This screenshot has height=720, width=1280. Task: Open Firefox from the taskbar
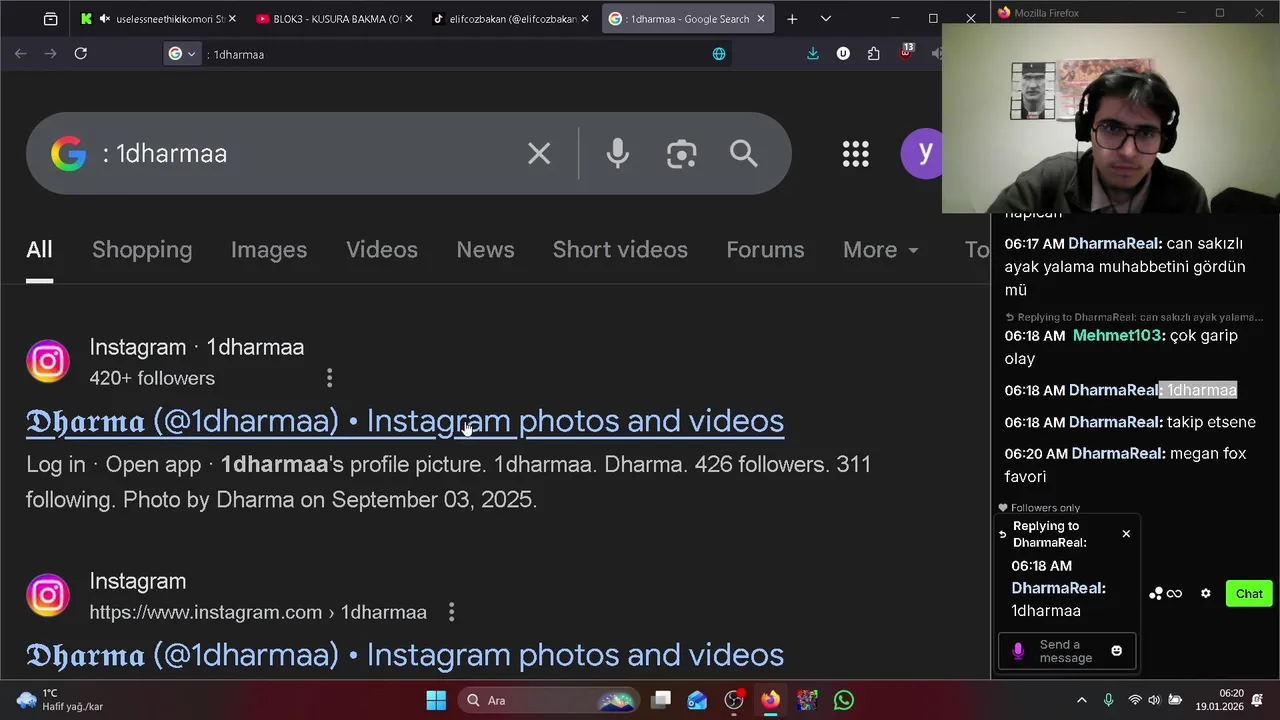point(770,700)
